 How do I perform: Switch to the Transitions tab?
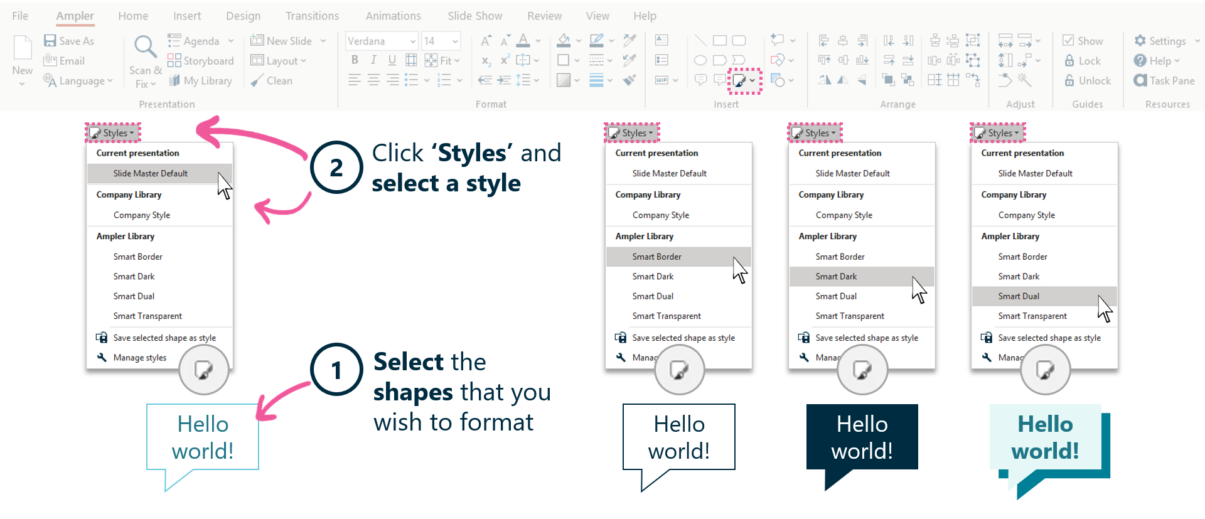(312, 16)
